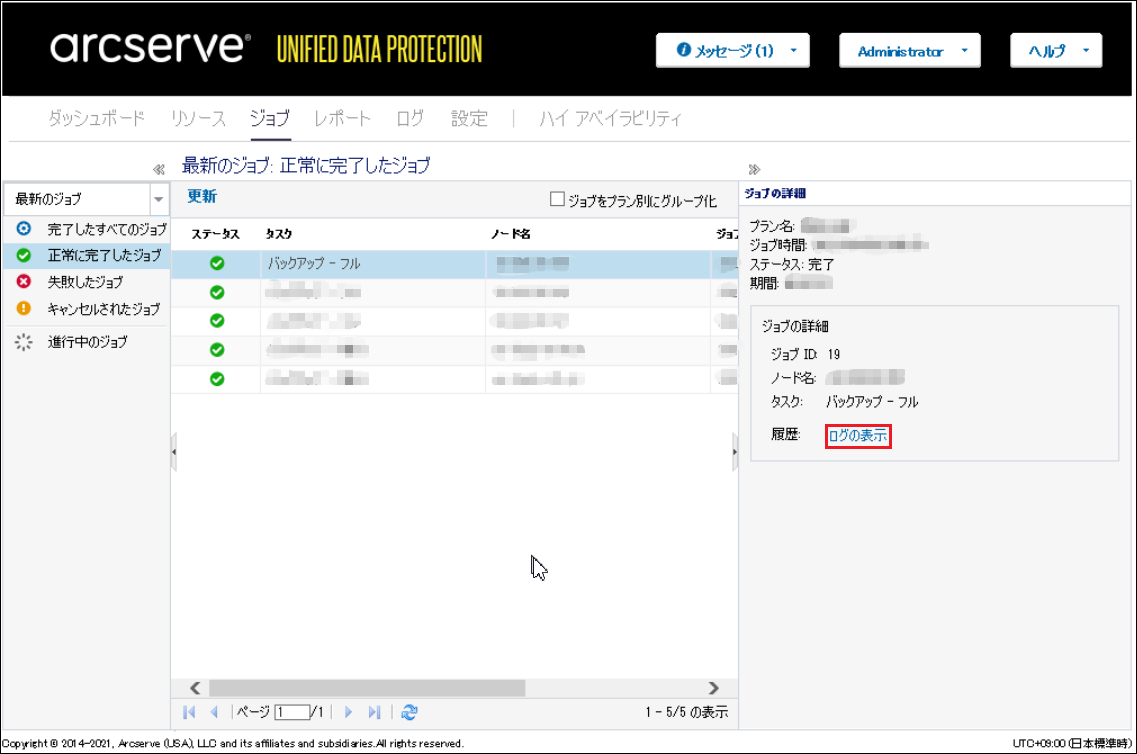The width and height of the screenshot is (1137, 754).
Task: Expand the 最新のジョブ combo box arrow
Action: pyautogui.click(x=159, y=199)
